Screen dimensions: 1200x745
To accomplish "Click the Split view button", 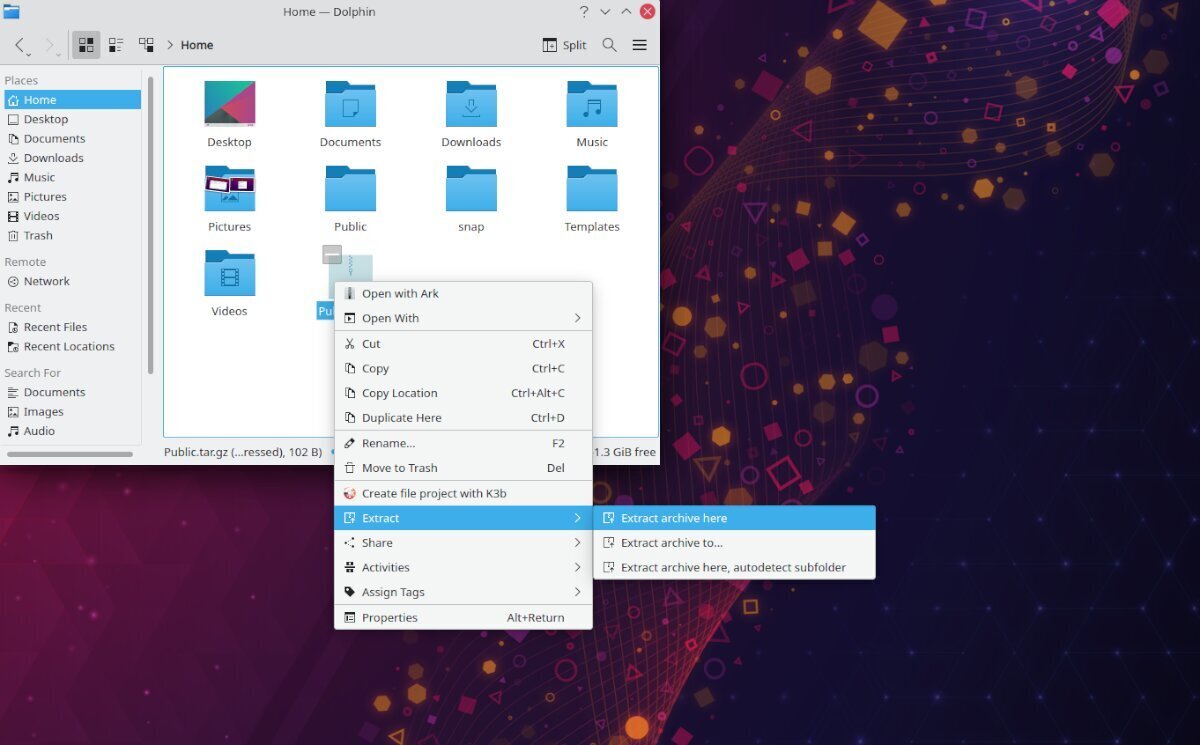I will point(565,45).
